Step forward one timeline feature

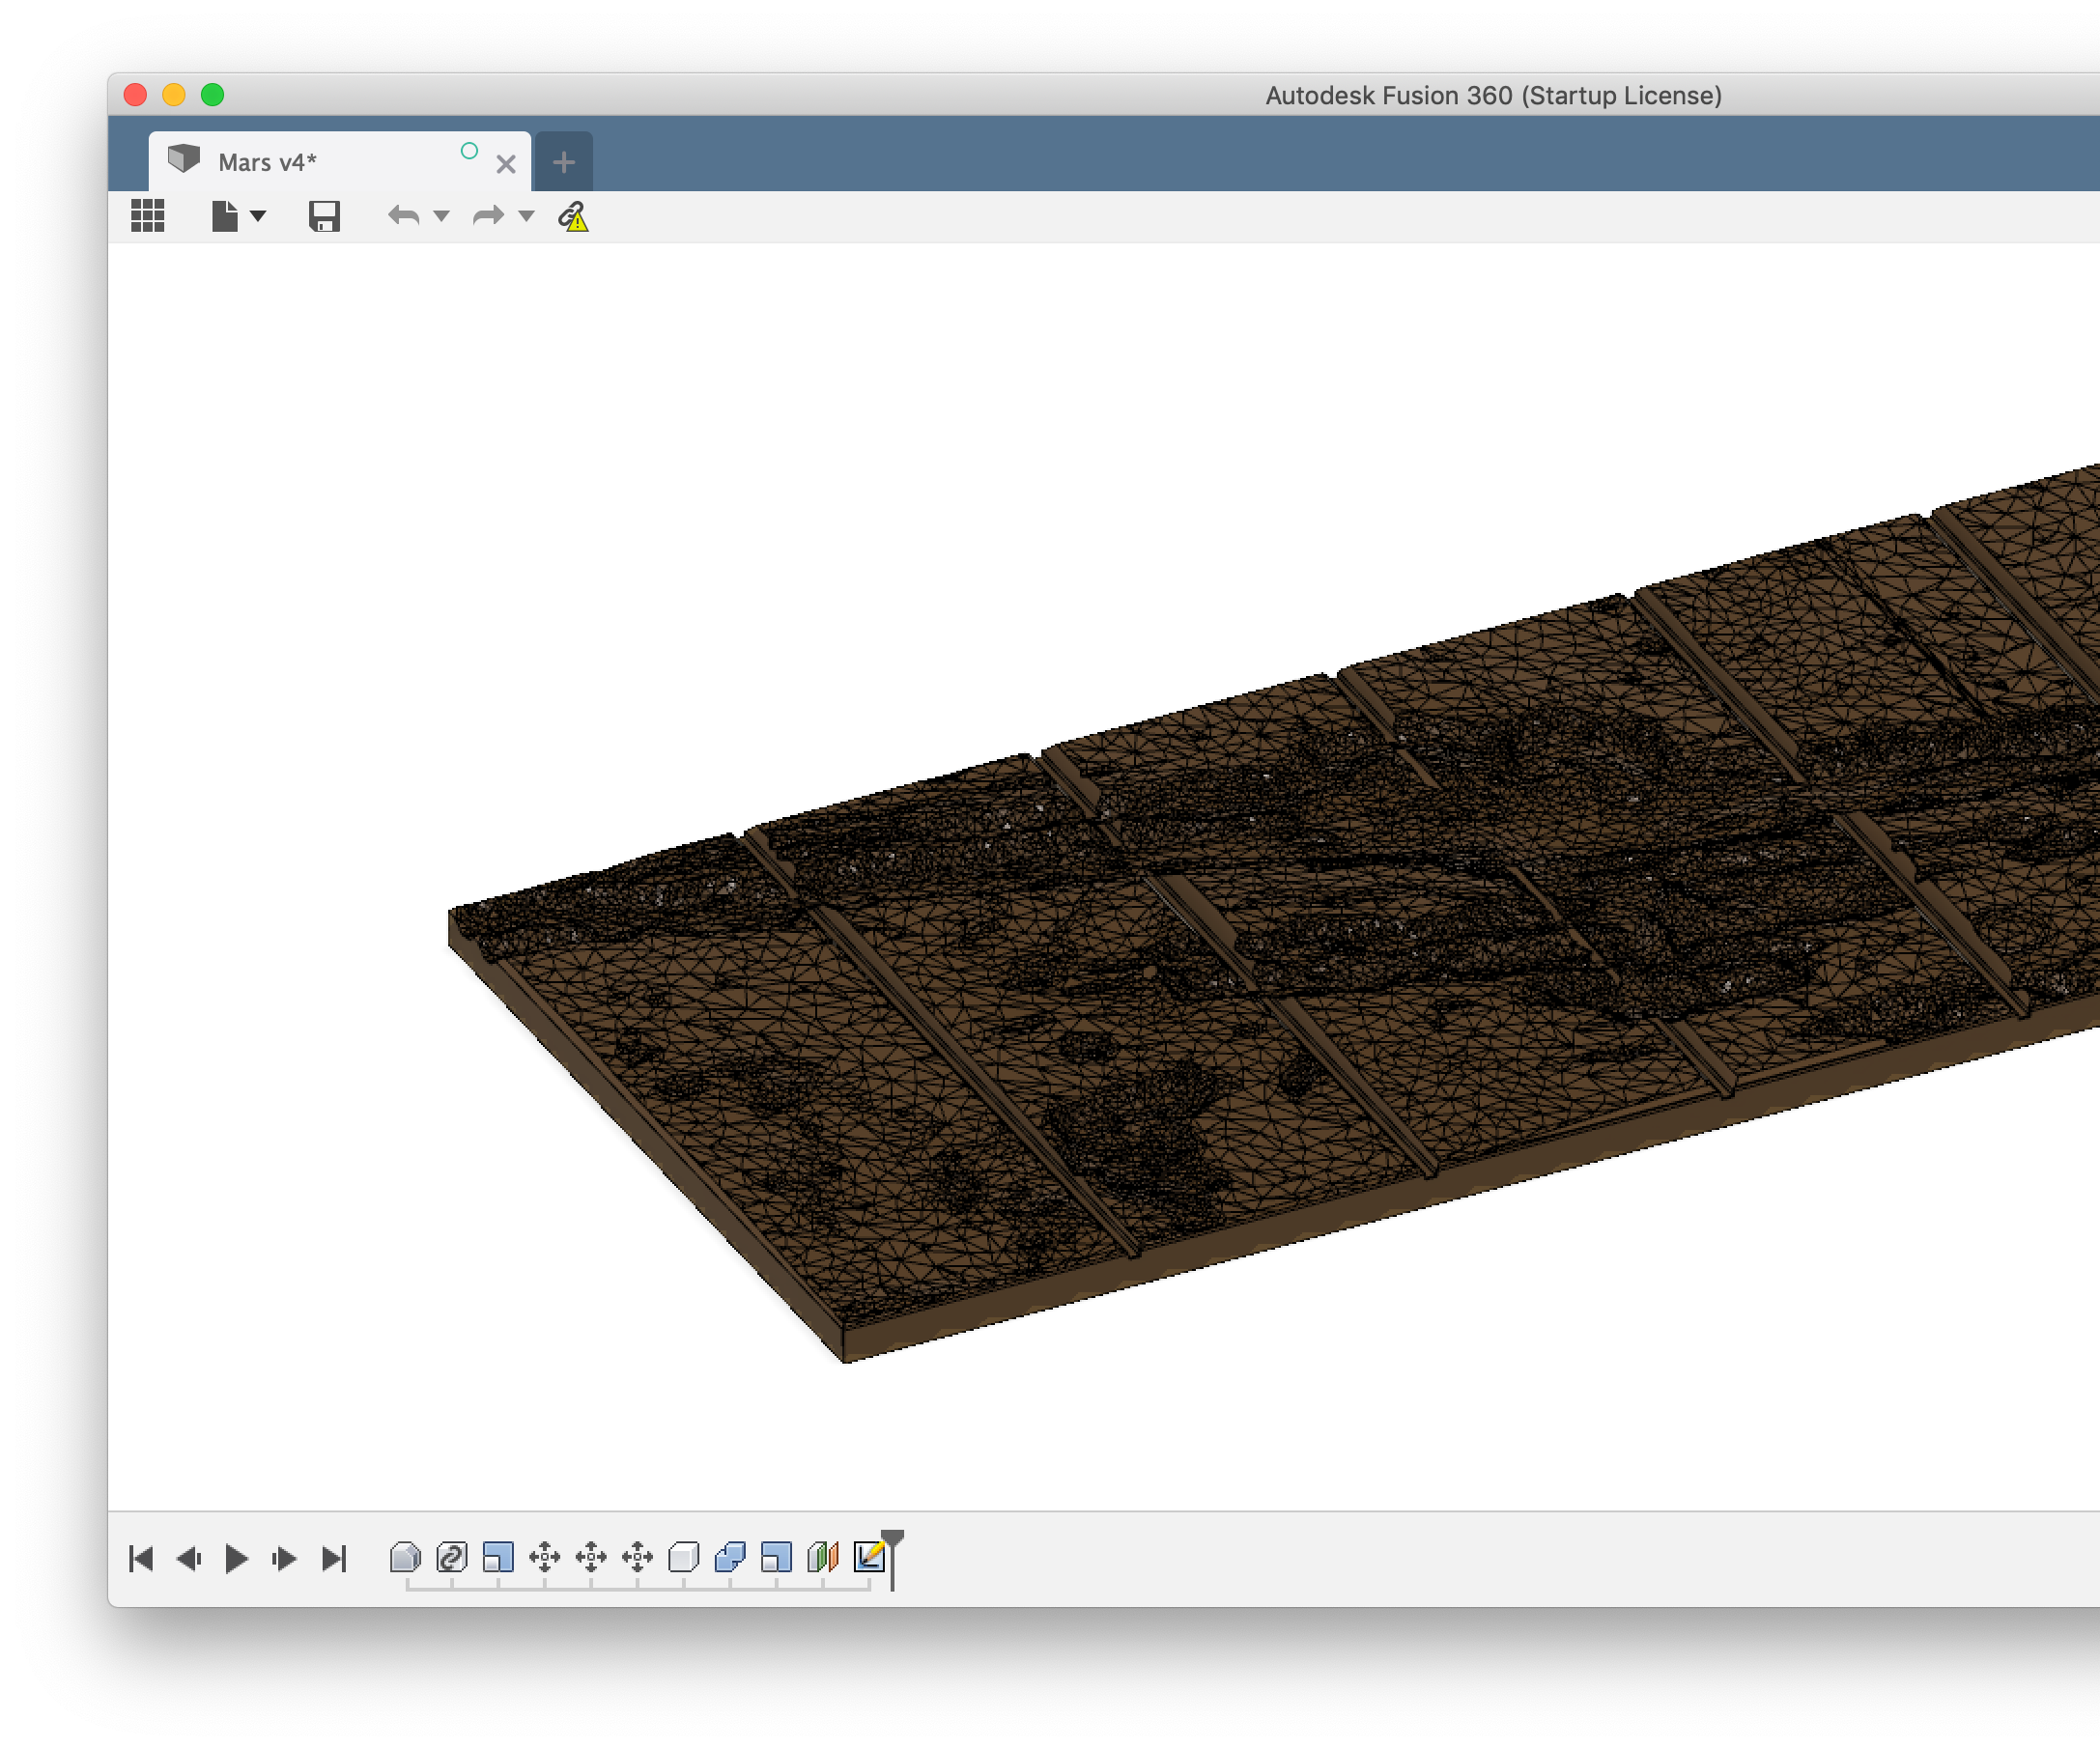pyautogui.click(x=284, y=1558)
